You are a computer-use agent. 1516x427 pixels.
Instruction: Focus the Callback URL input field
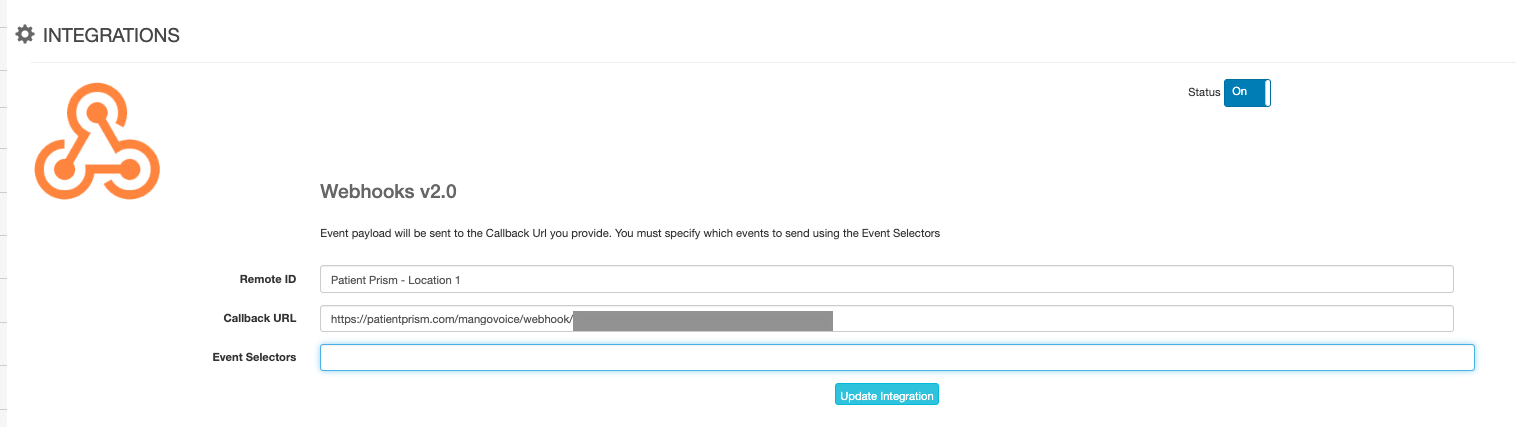click(x=886, y=319)
